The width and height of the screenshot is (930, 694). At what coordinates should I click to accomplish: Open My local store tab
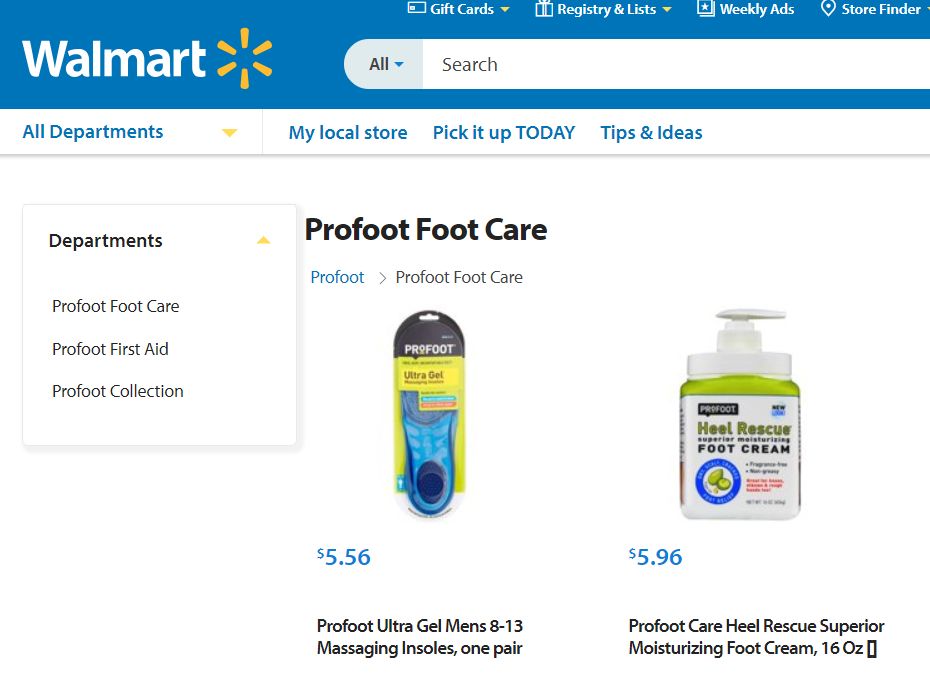pyautogui.click(x=348, y=133)
